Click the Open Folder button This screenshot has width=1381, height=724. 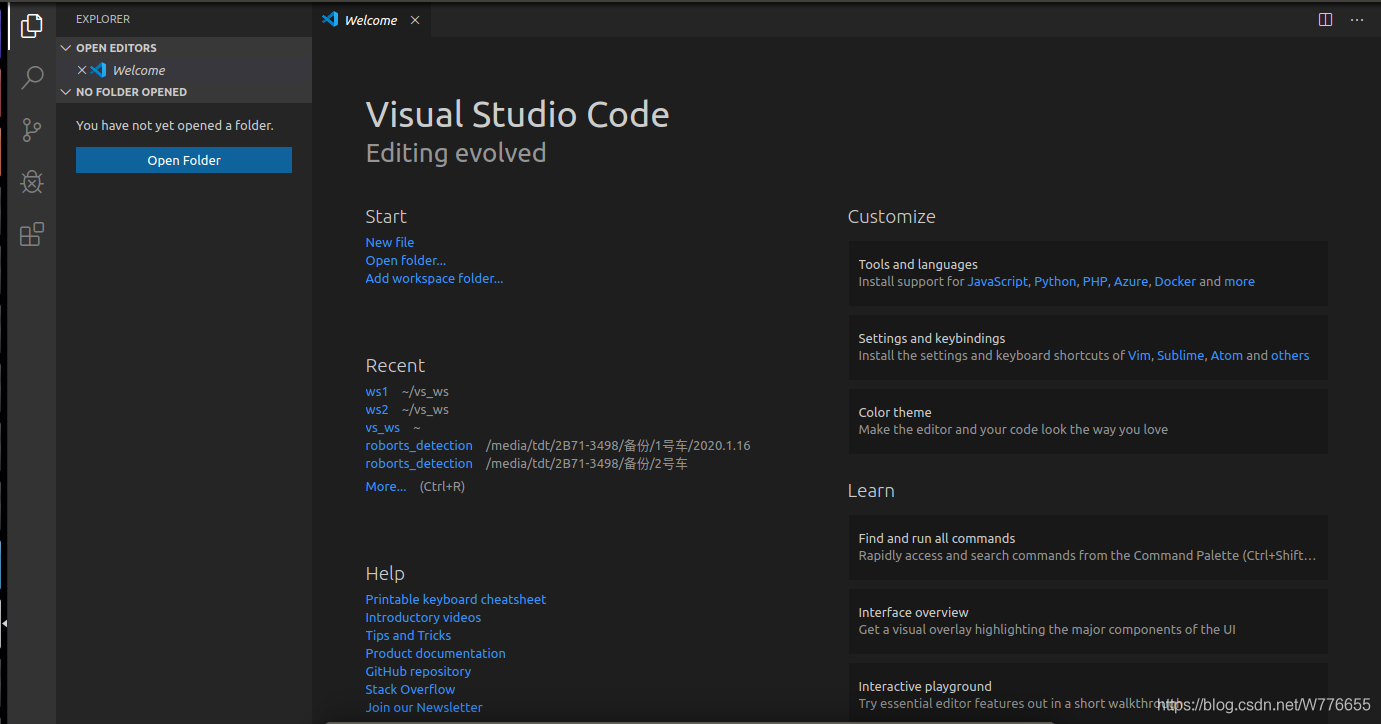[184, 160]
